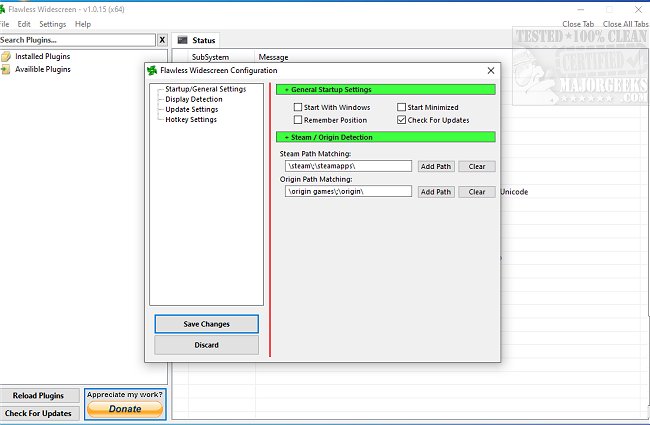
Task: Close the Flawless Widescreen Configuration dialog
Action: [x=491, y=70]
